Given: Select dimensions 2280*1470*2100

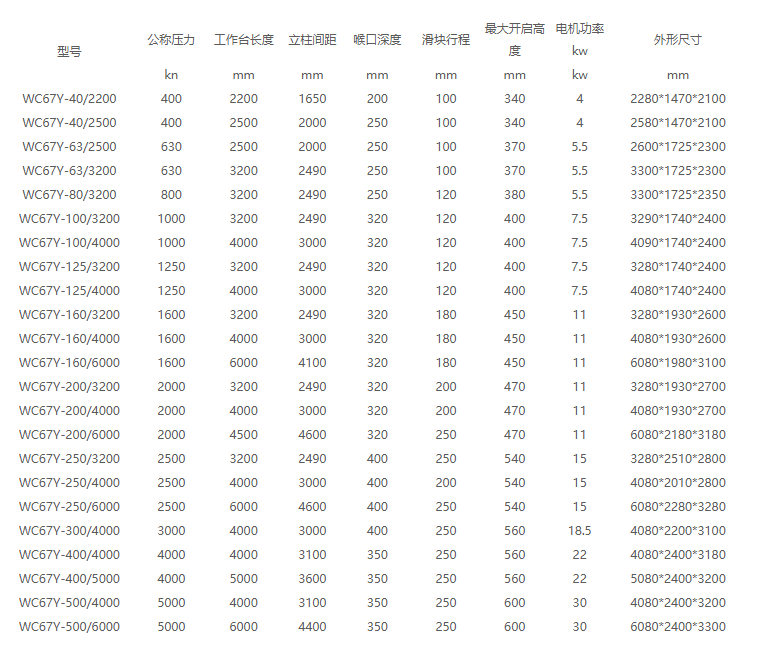Looking at the screenshot, I should pyautogui.click(x=677, y=99).
